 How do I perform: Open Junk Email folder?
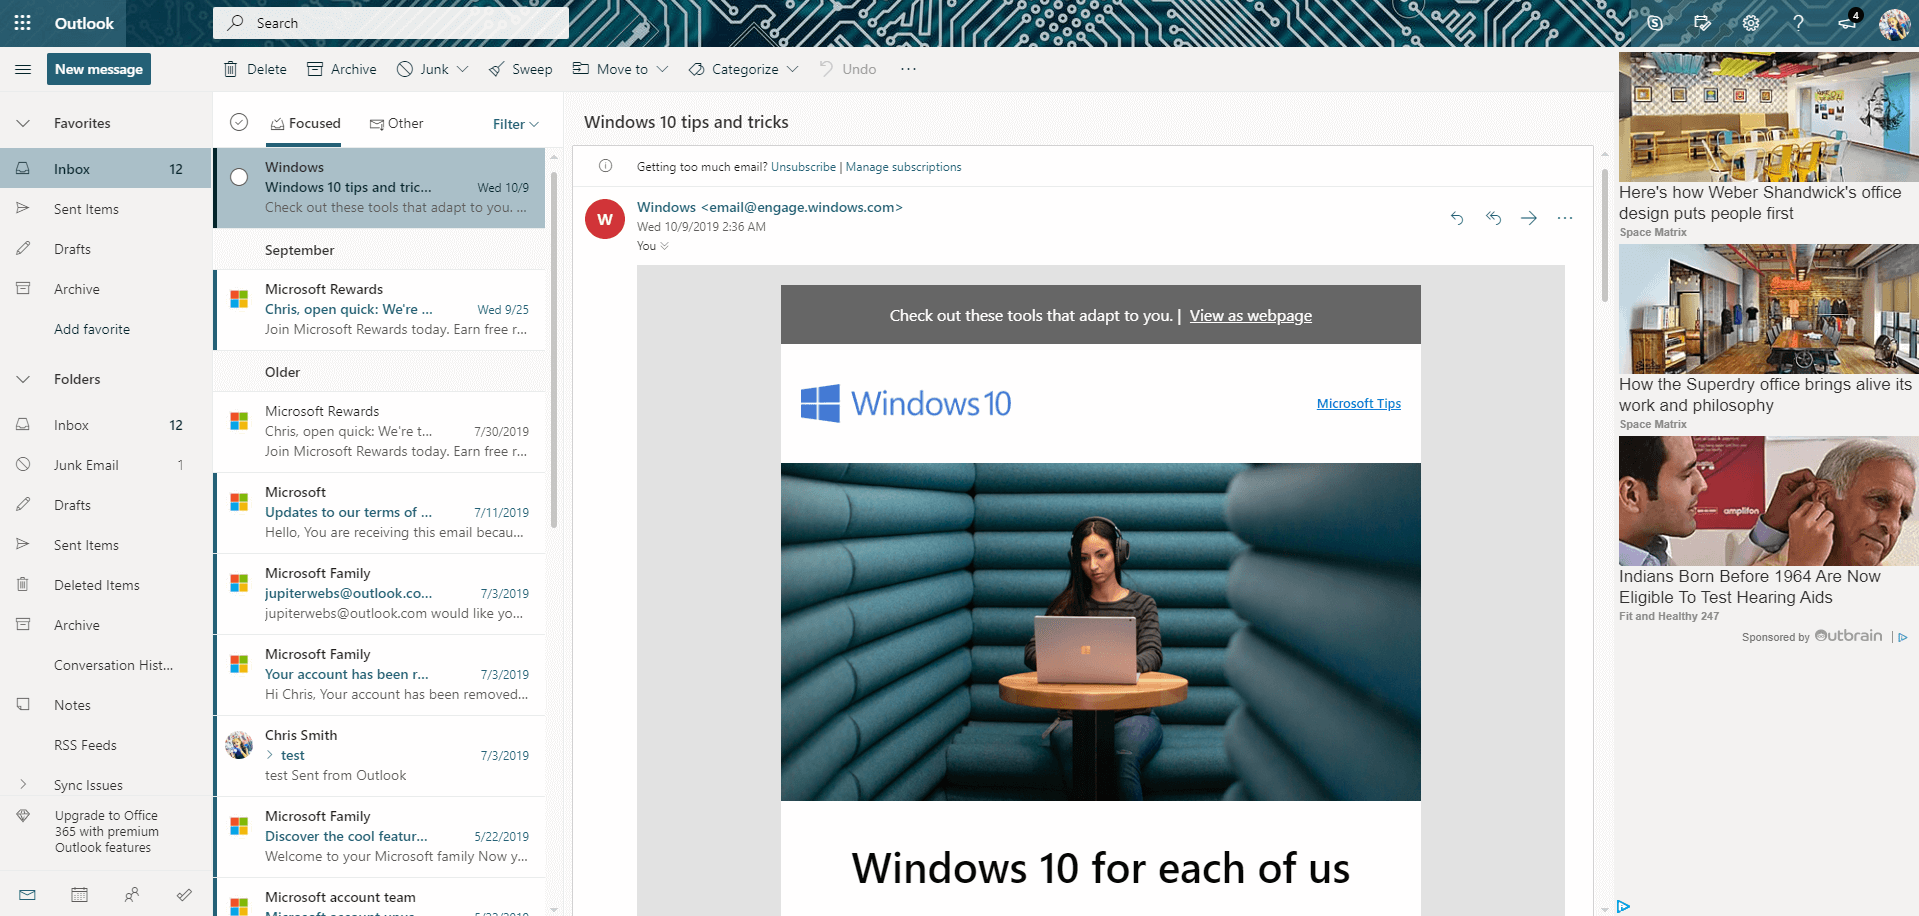pyautogui.click(x=106, y=465)
